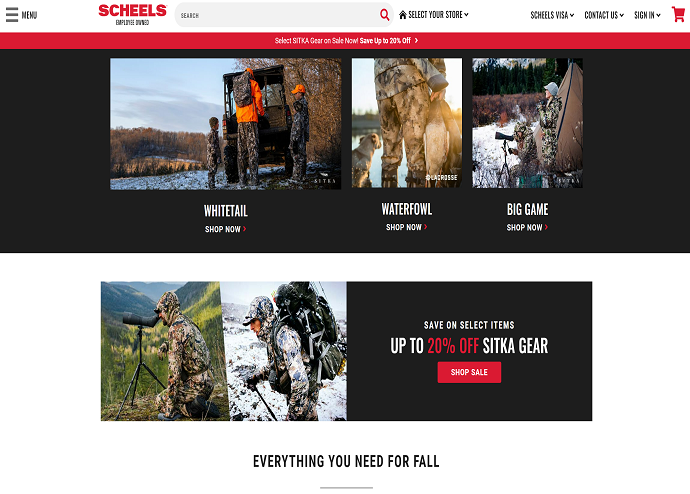Click the red search magnifier icon
Image resolution: width=690 pixels, height=494 pixels.
[384, 15]
